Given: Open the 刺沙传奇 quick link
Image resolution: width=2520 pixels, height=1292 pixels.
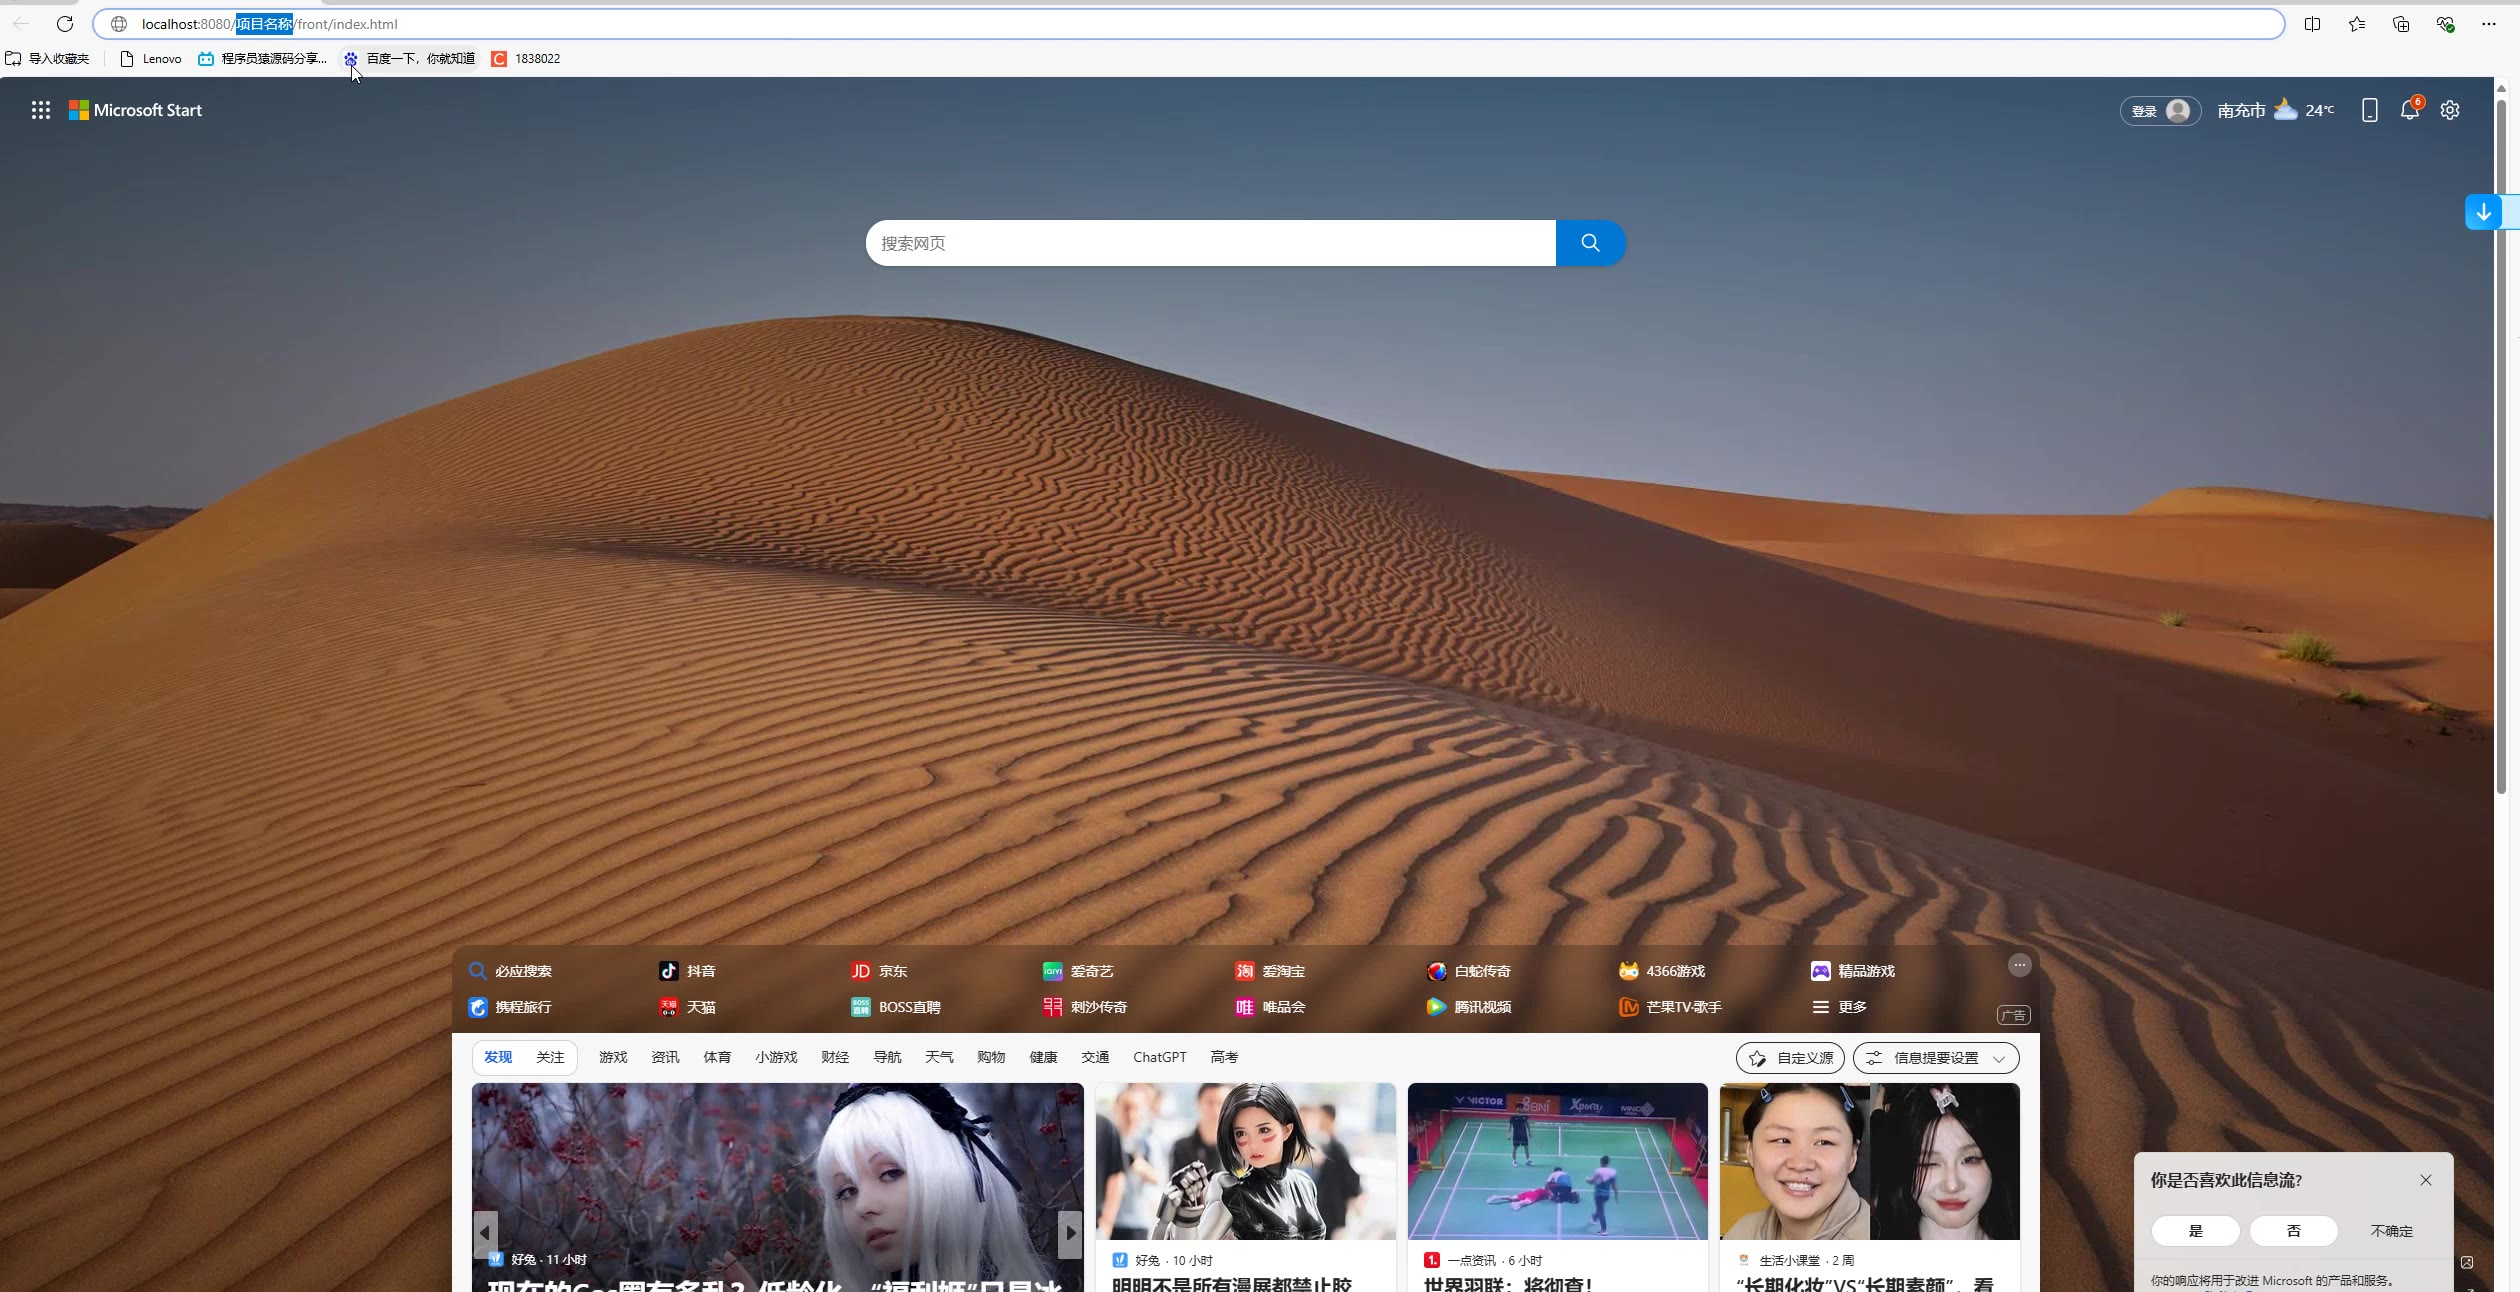Looking at the screenshot, I should click(1085, 1007).
